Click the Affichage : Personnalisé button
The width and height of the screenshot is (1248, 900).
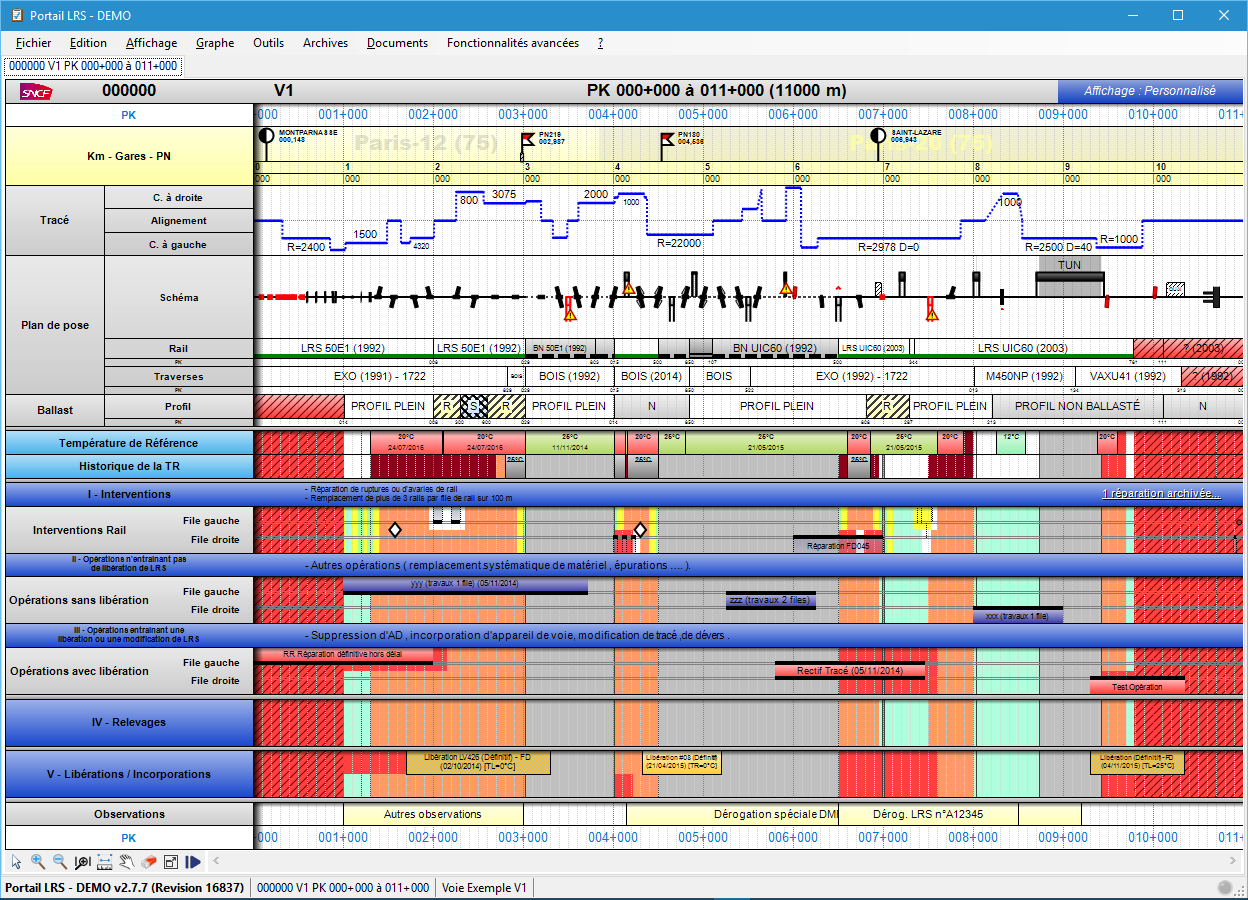click(1150, 91)
